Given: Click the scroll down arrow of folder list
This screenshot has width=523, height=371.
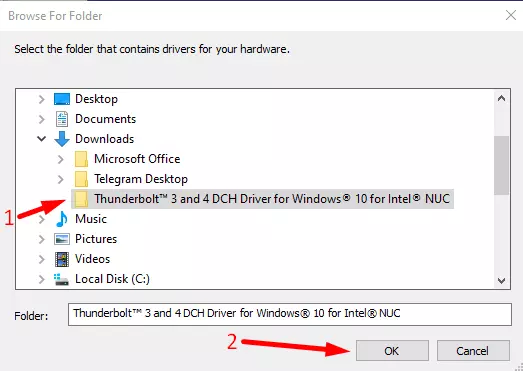Looking at the screenshot, I should coord(501,281).
